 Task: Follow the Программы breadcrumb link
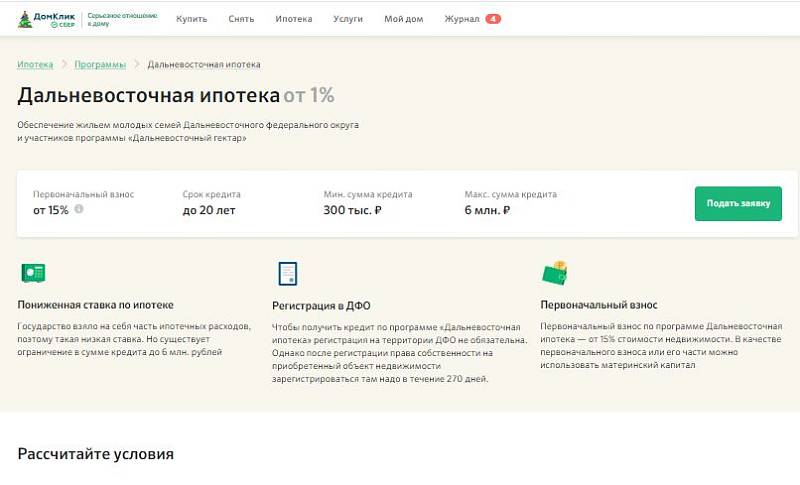tap(100, 64)
